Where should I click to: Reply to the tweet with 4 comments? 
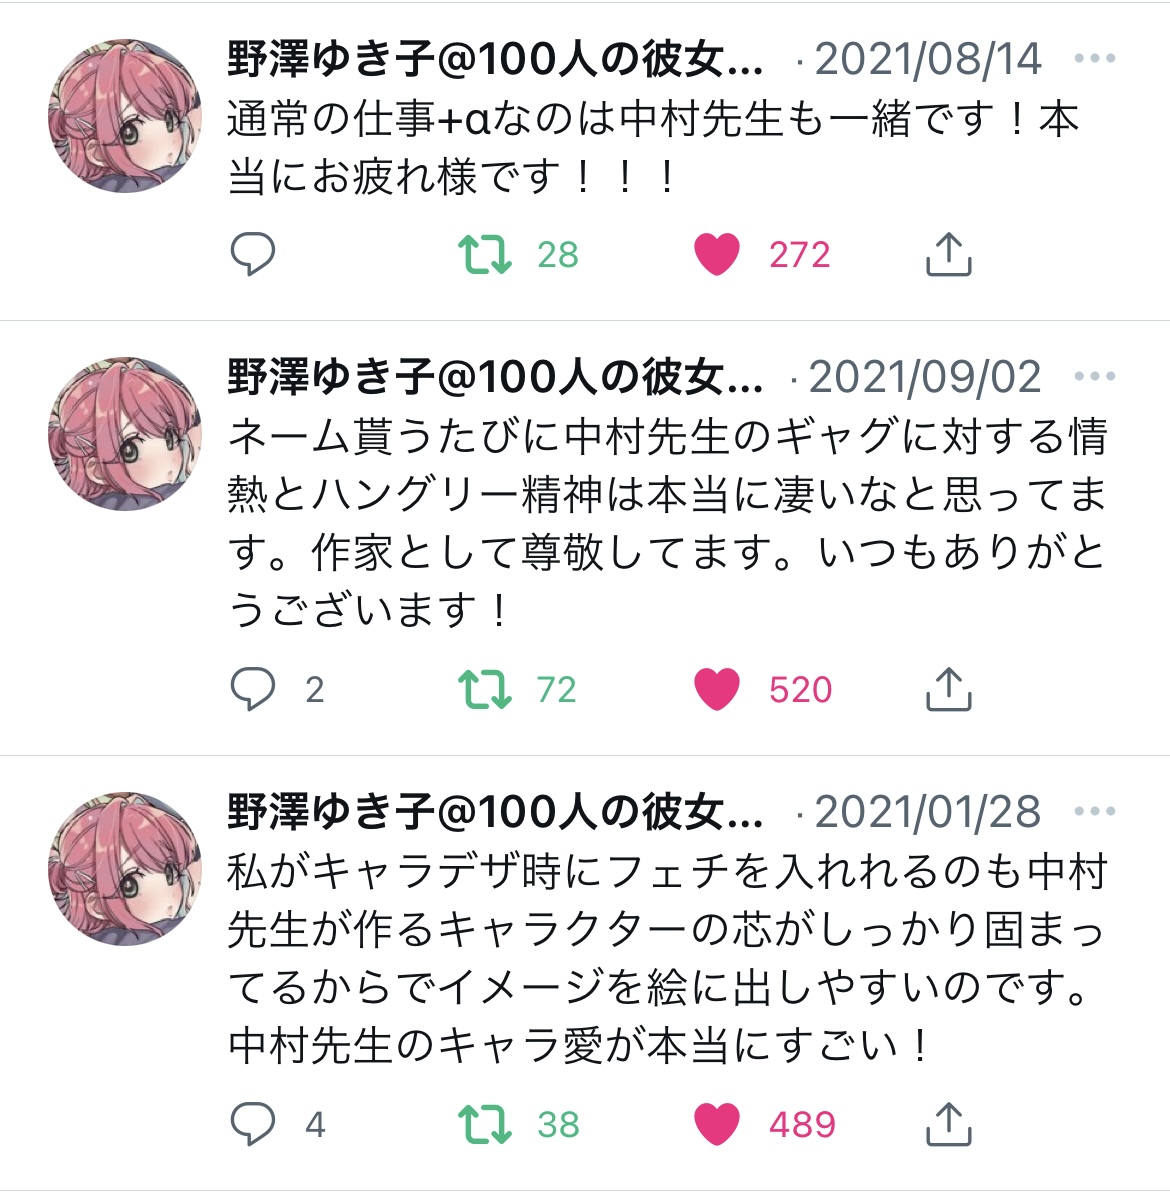[253, 1124]
